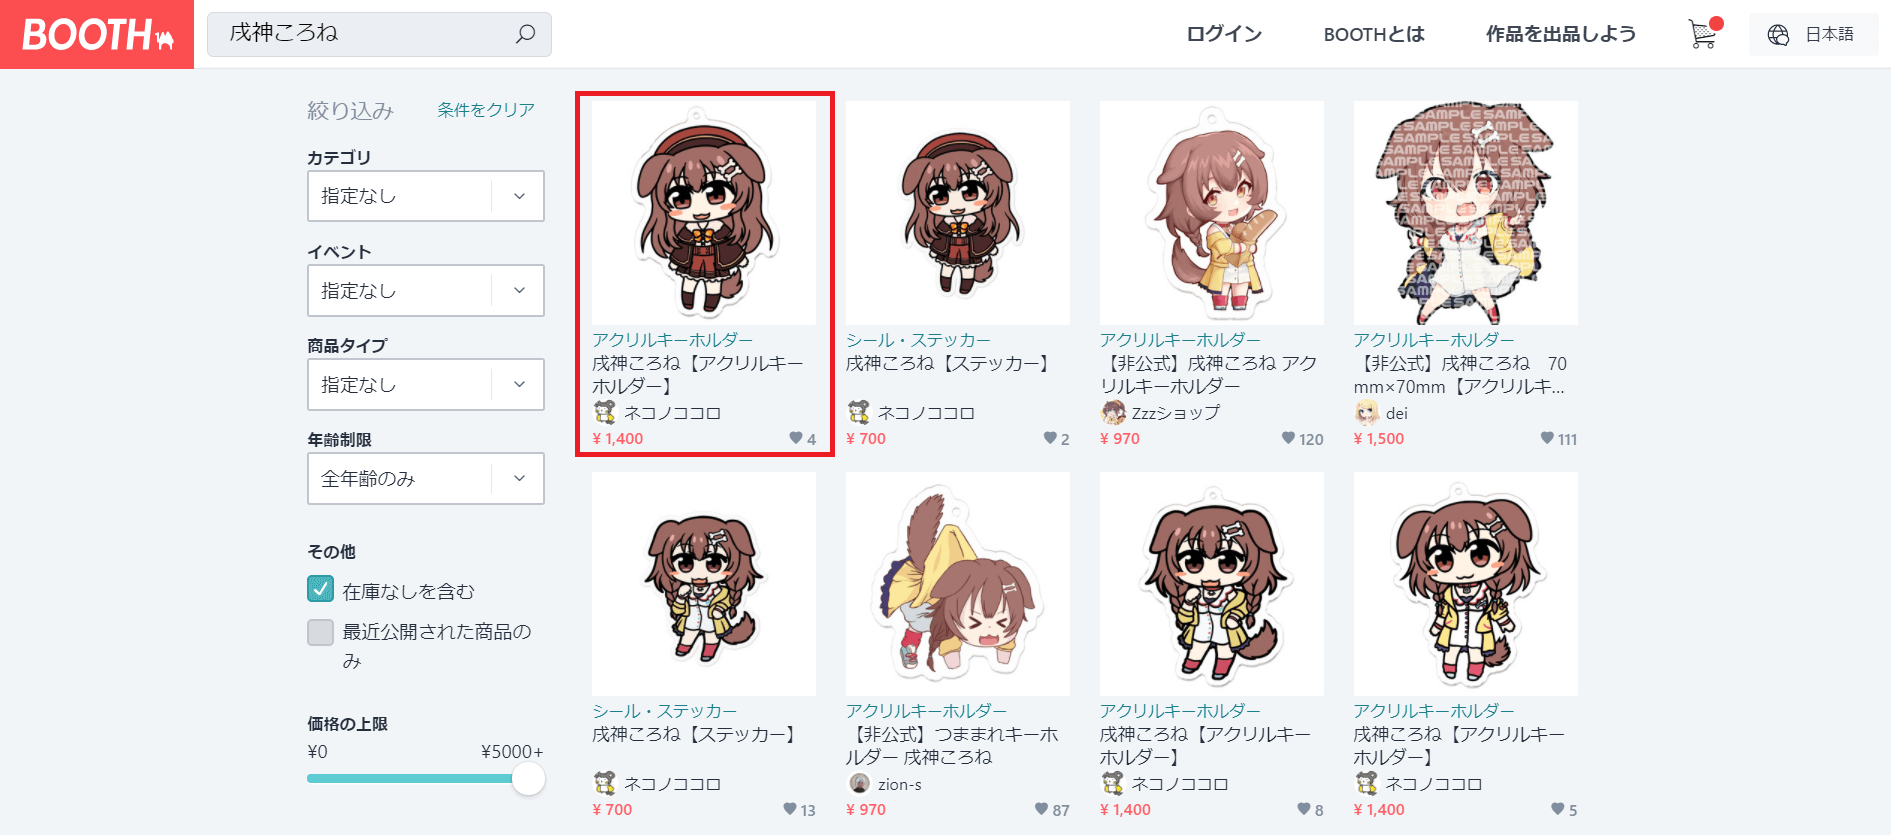Uncheck 在庫なしを含む checkbox
1891x835 pixels.
coord(320,589)
